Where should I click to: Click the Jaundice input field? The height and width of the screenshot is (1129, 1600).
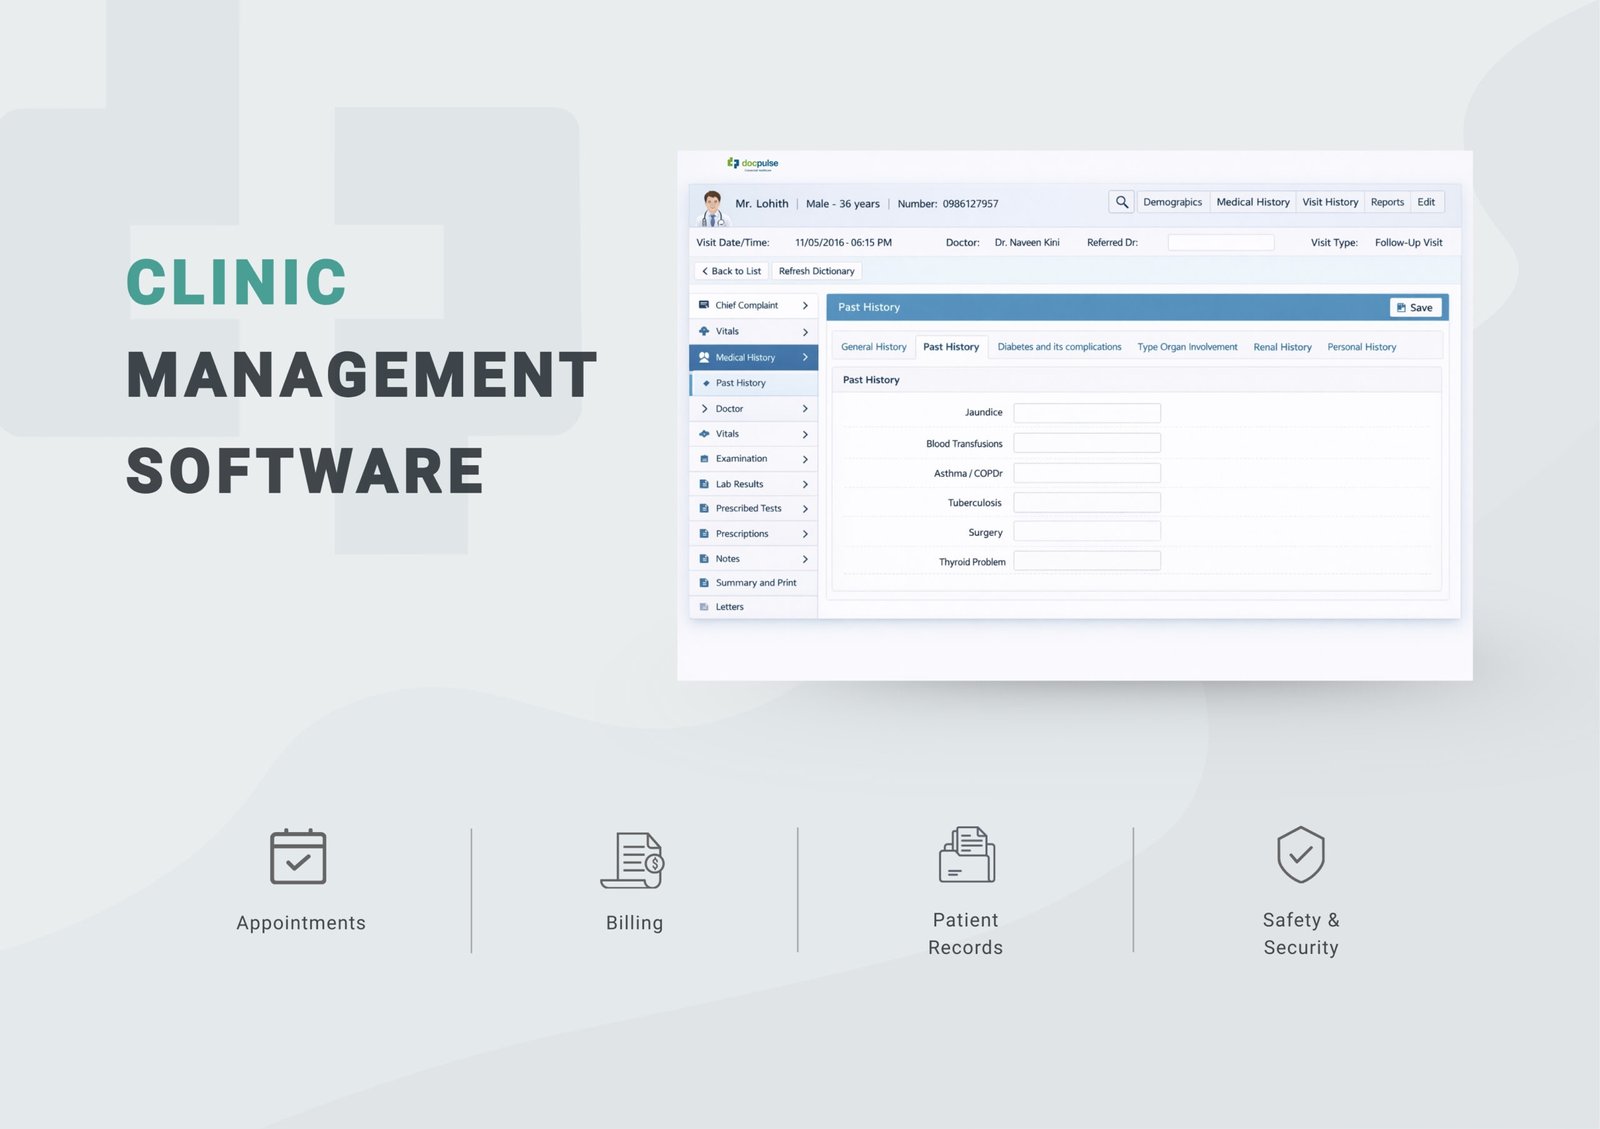[1086, 413]
